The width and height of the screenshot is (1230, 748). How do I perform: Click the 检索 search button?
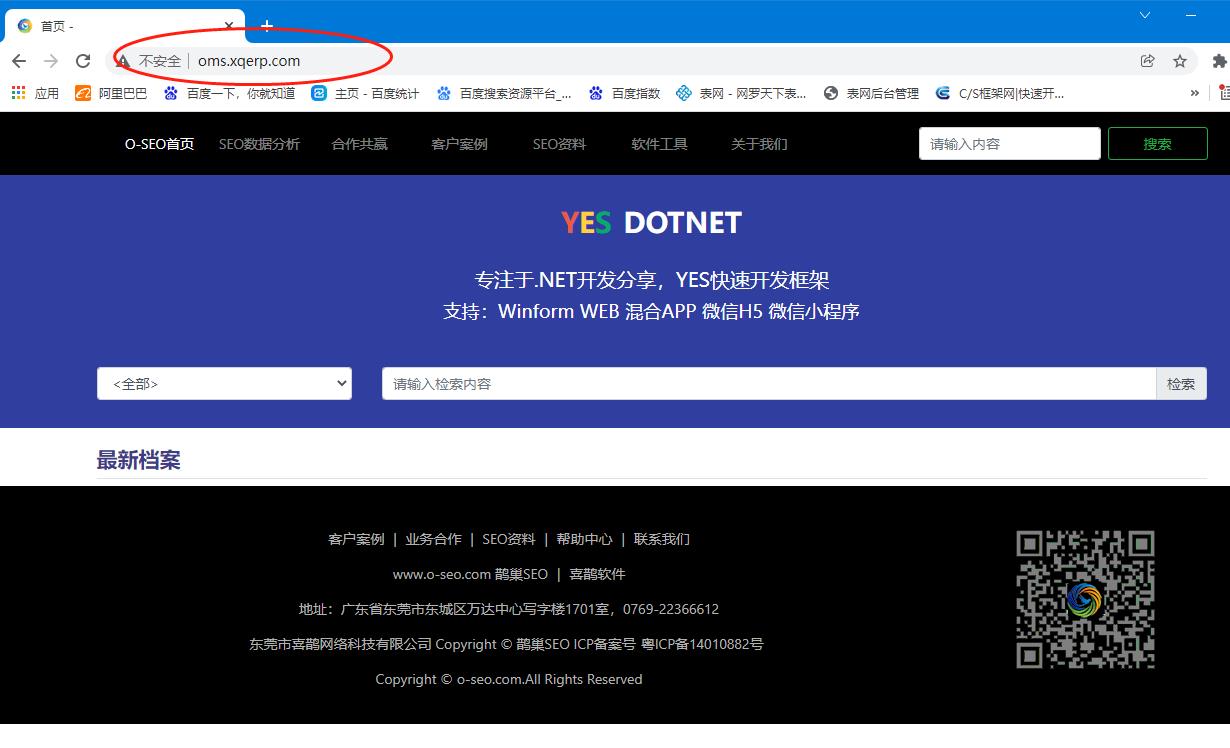coord(1181,384)
